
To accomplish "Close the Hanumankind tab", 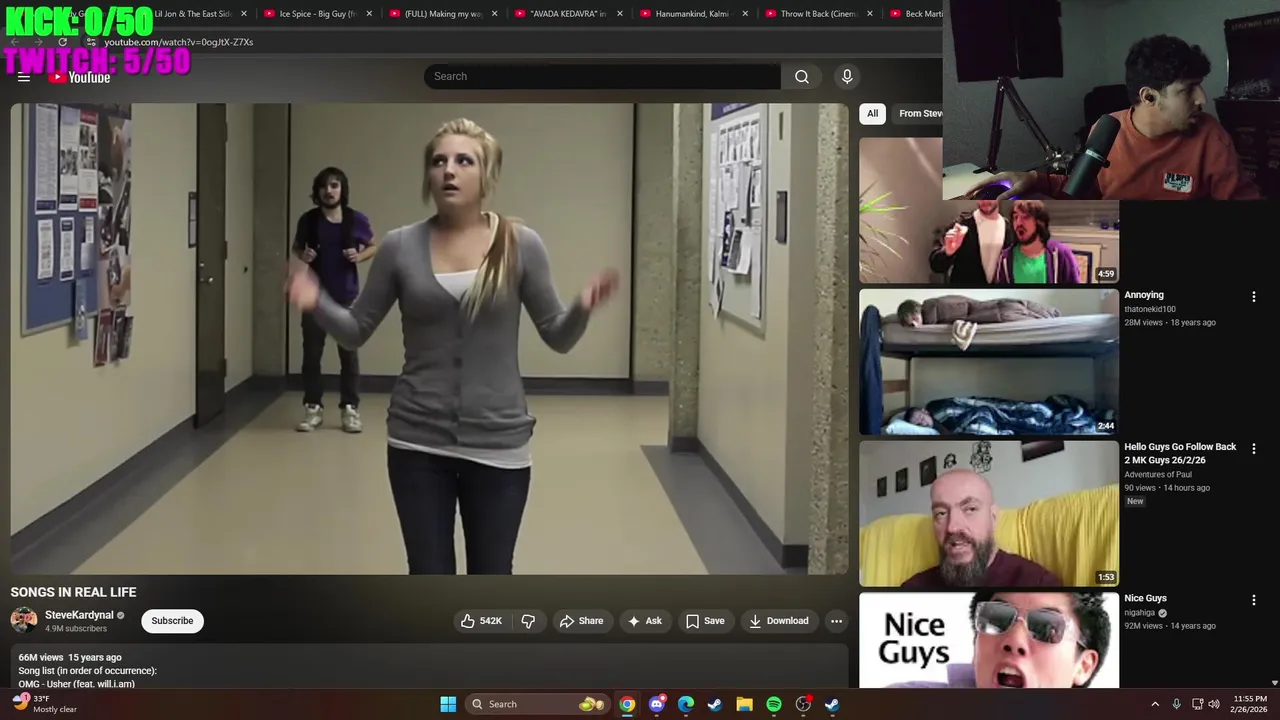I will tap(745, 14).
